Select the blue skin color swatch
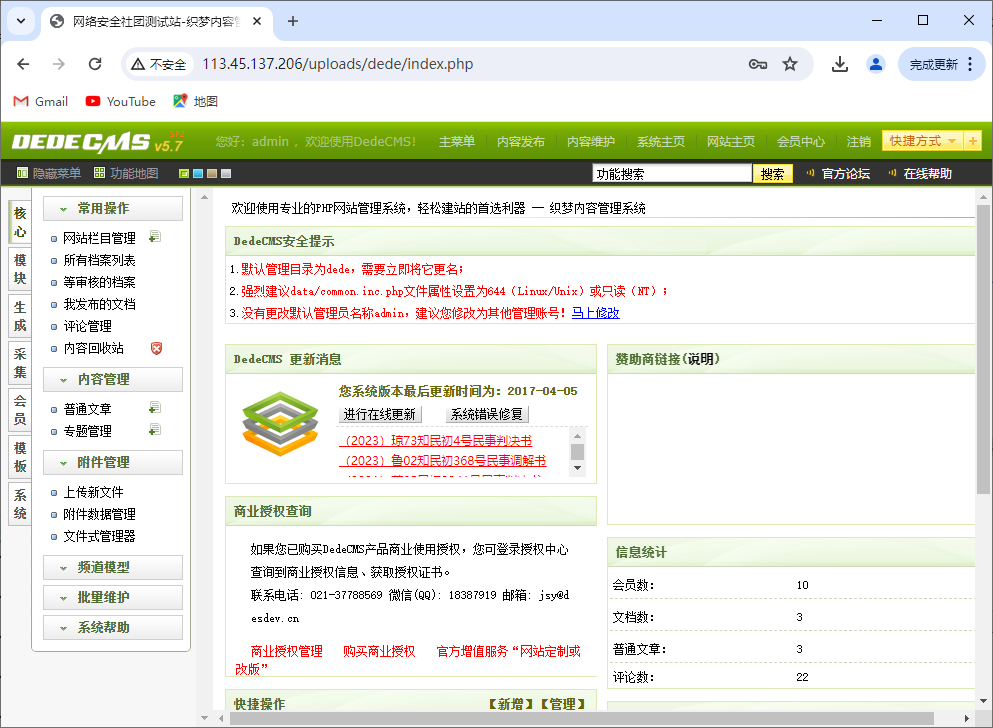The width and height of the screenshot is (993, 728). pos(198,174)
